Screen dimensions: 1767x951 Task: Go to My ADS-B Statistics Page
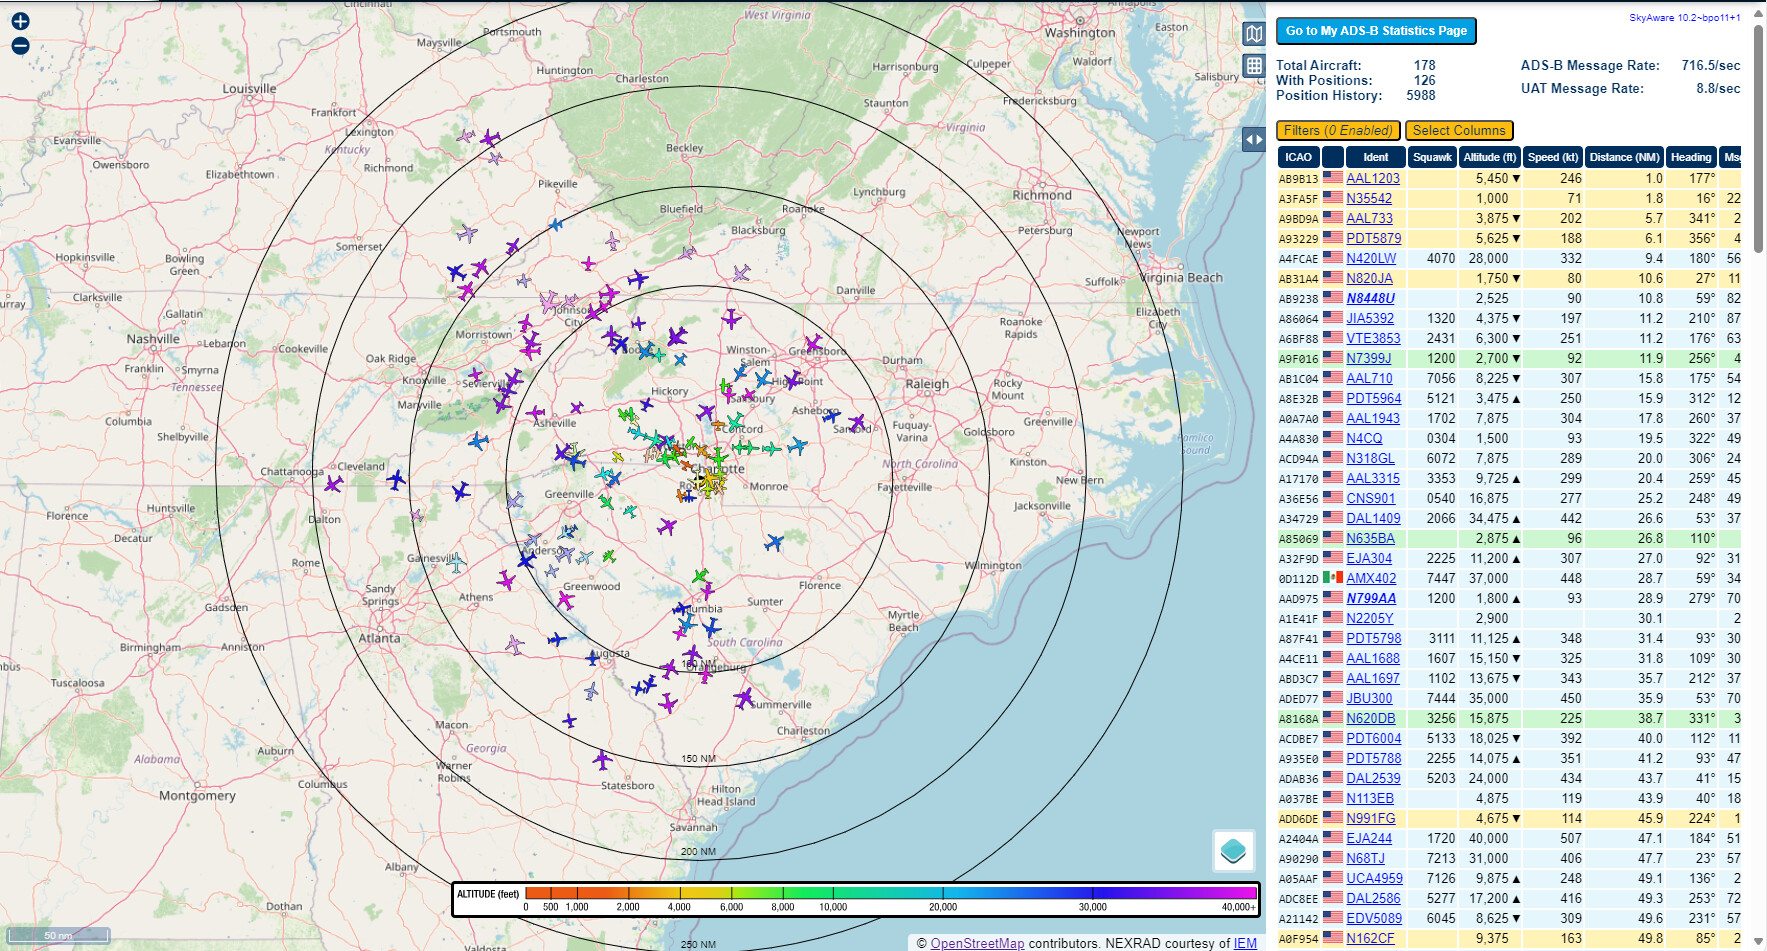[1376, 31]
